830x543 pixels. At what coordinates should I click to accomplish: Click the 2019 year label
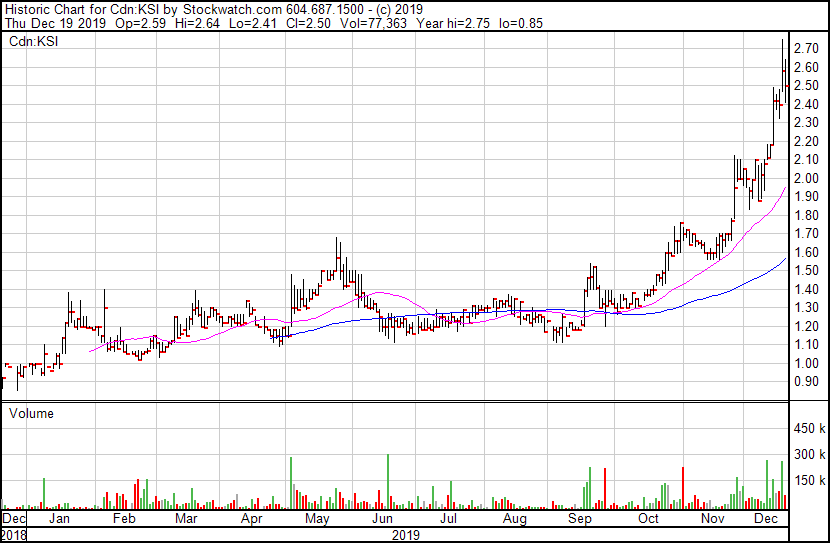click(405, 535)
